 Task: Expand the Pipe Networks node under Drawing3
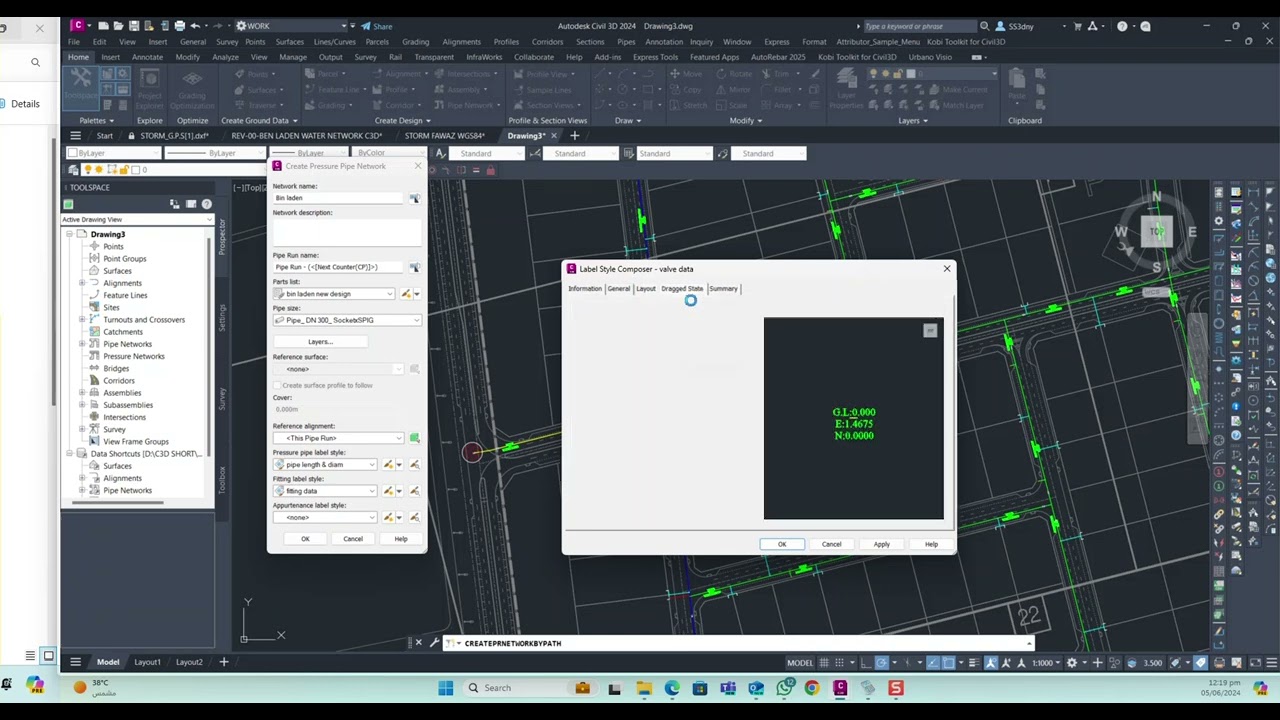(82, 344)
